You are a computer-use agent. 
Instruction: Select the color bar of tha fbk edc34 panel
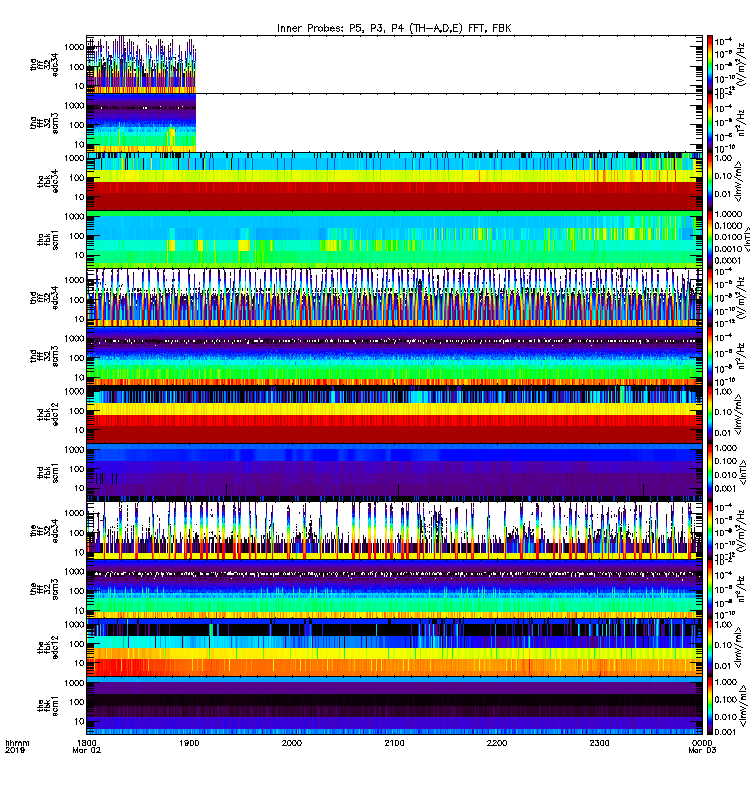pyautogui.click(x=709, y=181)
